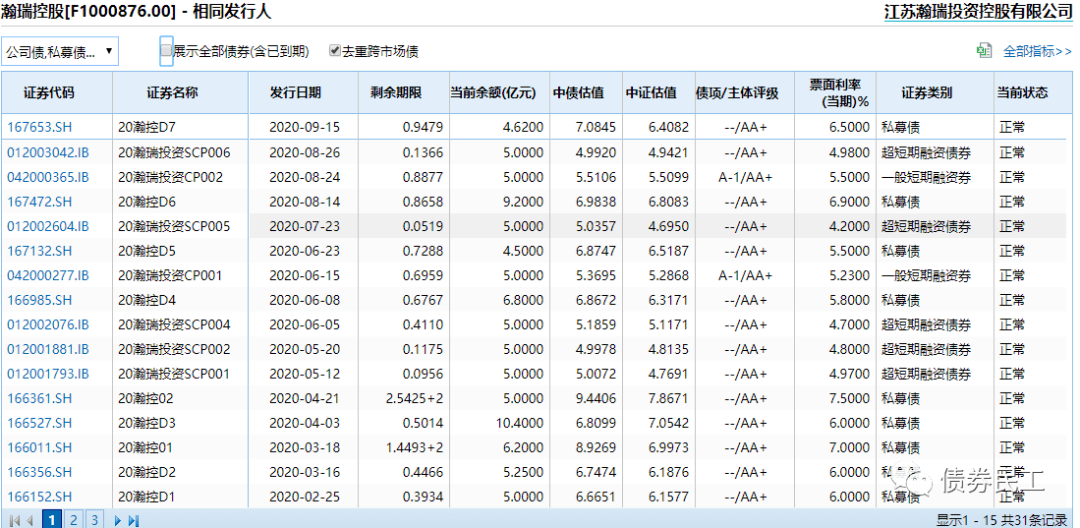1080x528 pixels.
Task: Open bond code 042000277.IB
Action: (48, 275)
